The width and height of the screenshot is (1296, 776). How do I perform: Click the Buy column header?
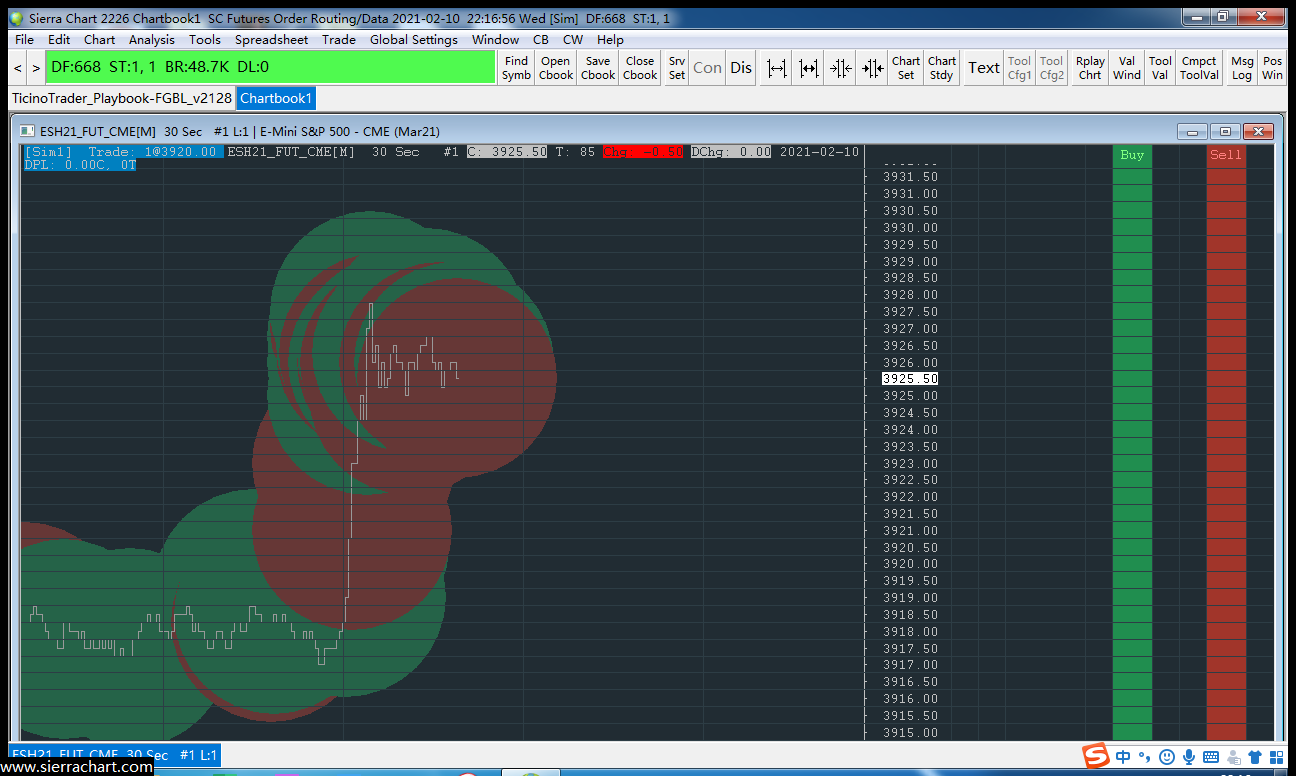coord(1132,155)
